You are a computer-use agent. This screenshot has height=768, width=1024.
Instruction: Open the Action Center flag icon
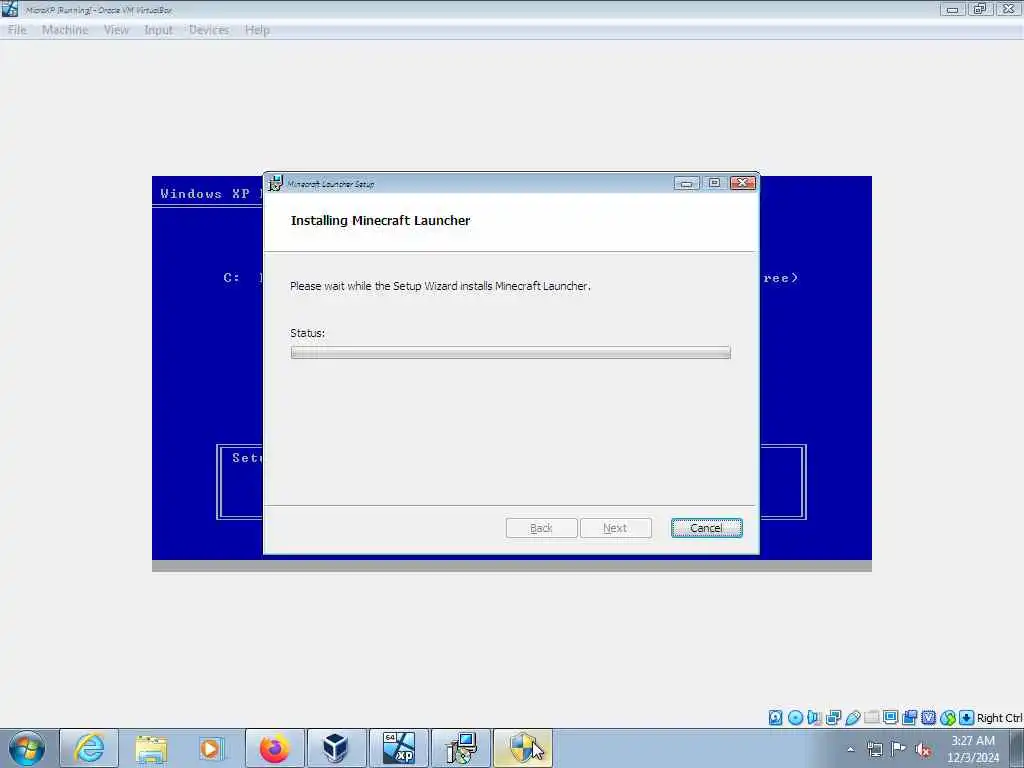pyautogui.click(x=899, y=749)
